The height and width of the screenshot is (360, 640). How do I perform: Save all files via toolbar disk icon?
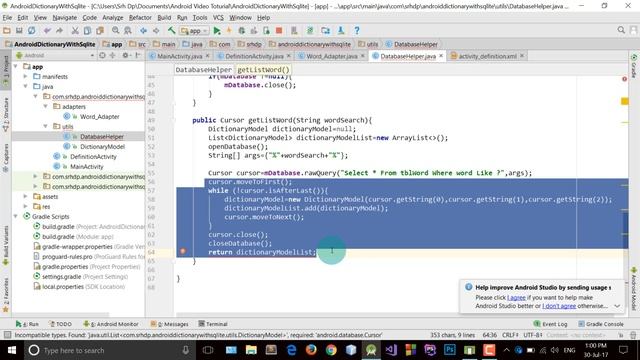[x=19, y=31]
